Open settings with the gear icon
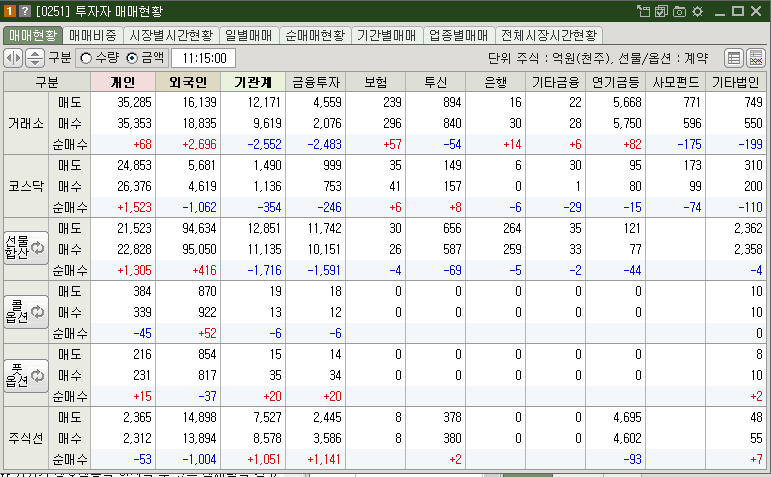 (697, 11)
